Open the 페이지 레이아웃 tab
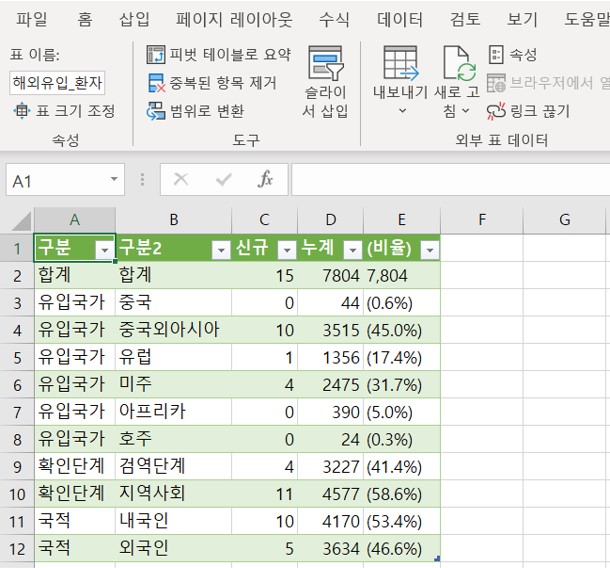The width and height of the screenshot is (610, 568). (x=234, y=19)
